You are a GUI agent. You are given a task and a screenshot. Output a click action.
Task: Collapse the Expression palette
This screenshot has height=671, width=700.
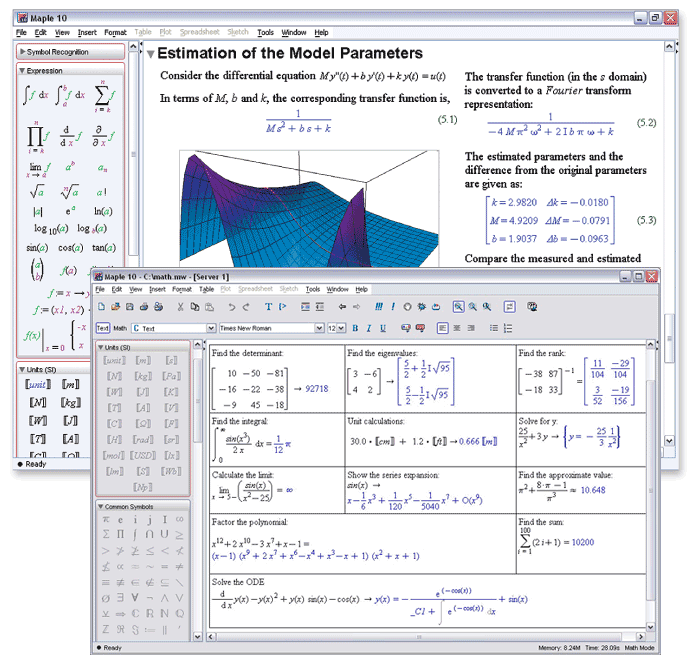click(x=21, y=71)
